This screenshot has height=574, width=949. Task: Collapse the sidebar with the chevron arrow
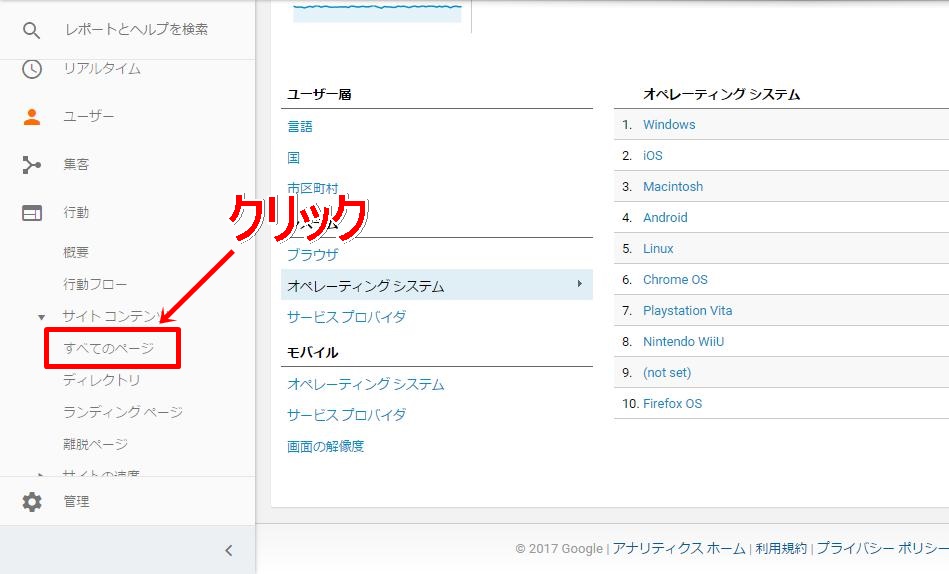point(229,550)
